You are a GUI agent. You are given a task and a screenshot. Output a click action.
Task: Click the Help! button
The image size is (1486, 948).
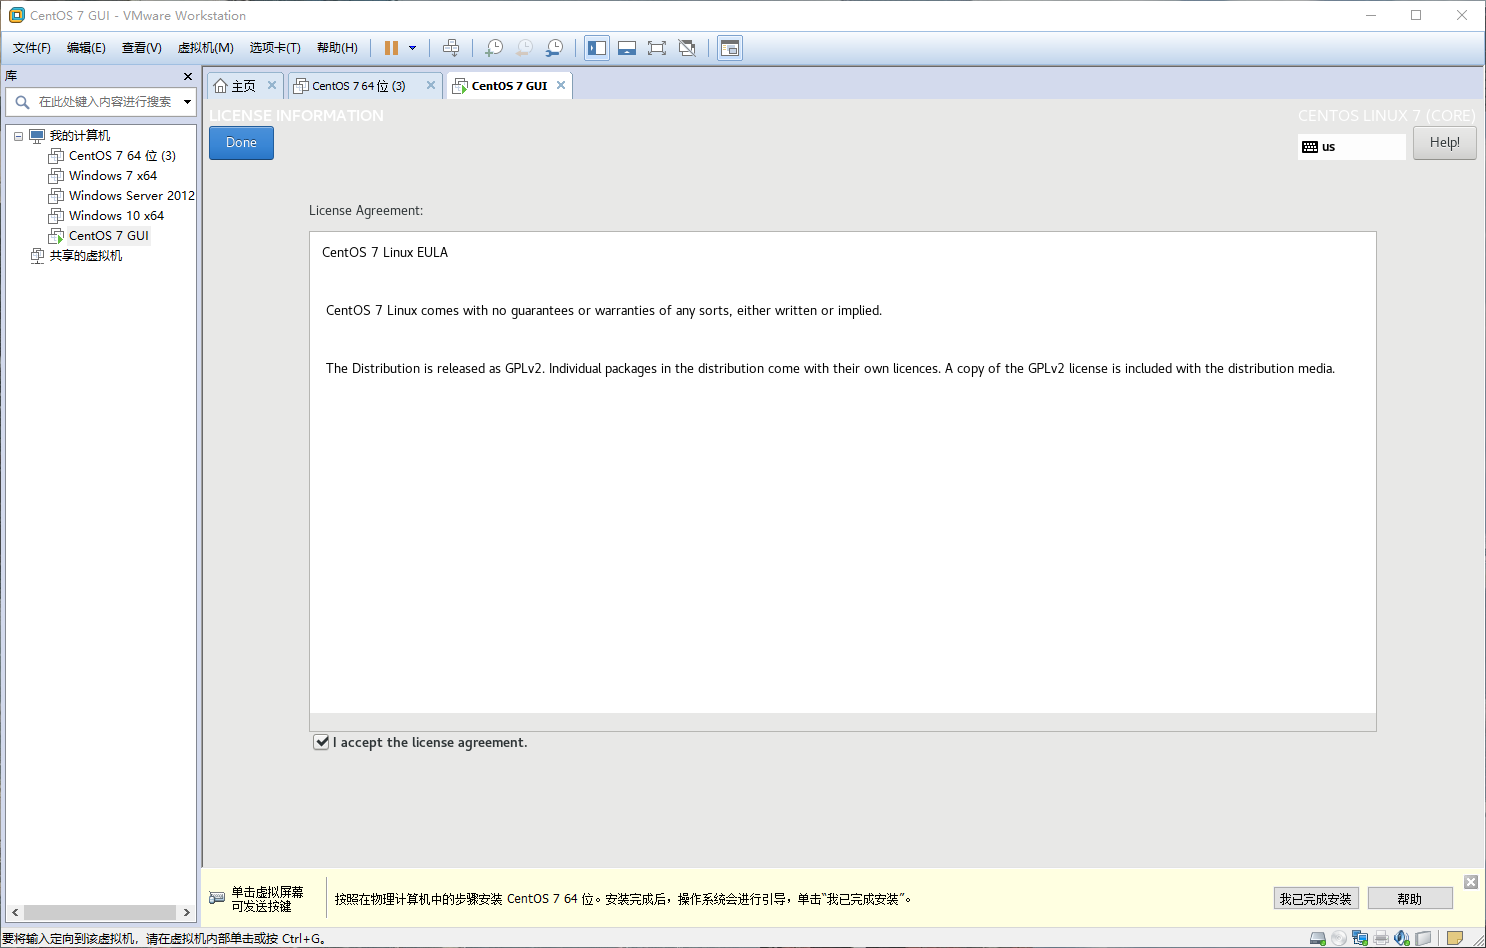(1444, 143)
